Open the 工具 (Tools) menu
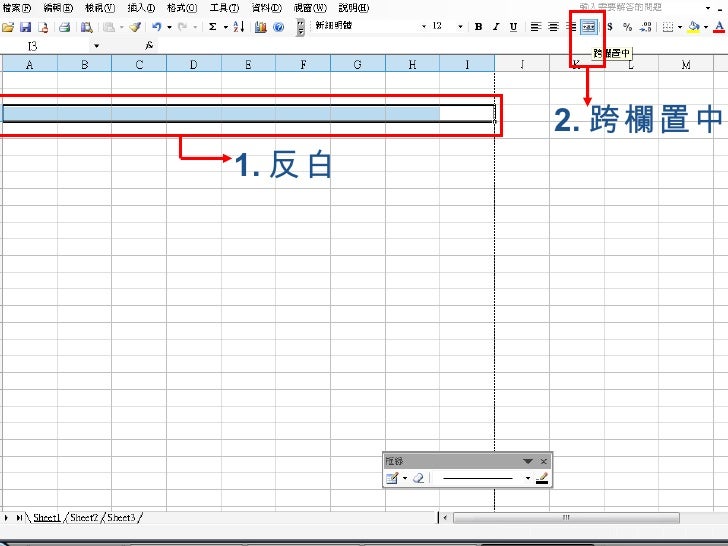Screen dimensions: 728x546 point(224,8)
